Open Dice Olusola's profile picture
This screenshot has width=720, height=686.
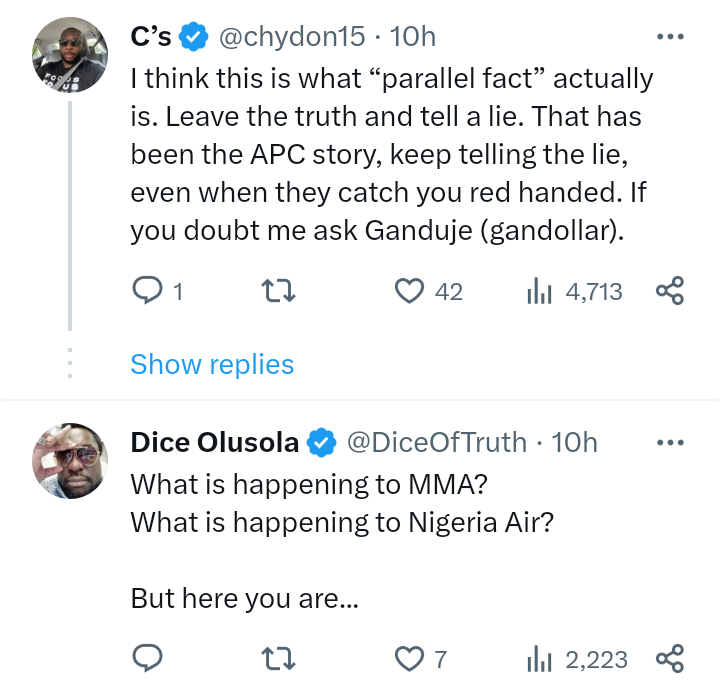tap(70, 460)
